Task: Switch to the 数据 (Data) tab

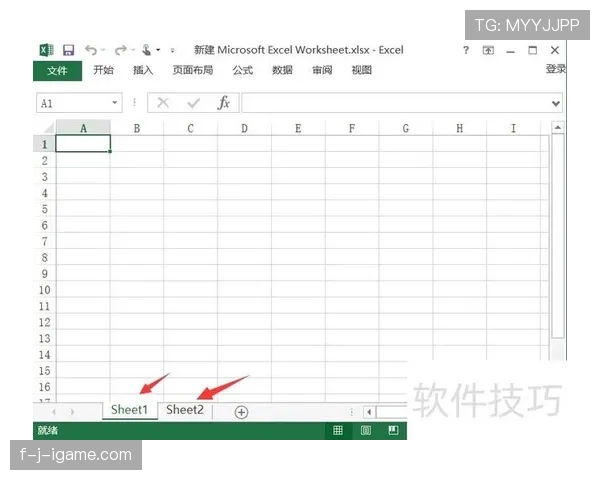Action: (282, 70)
